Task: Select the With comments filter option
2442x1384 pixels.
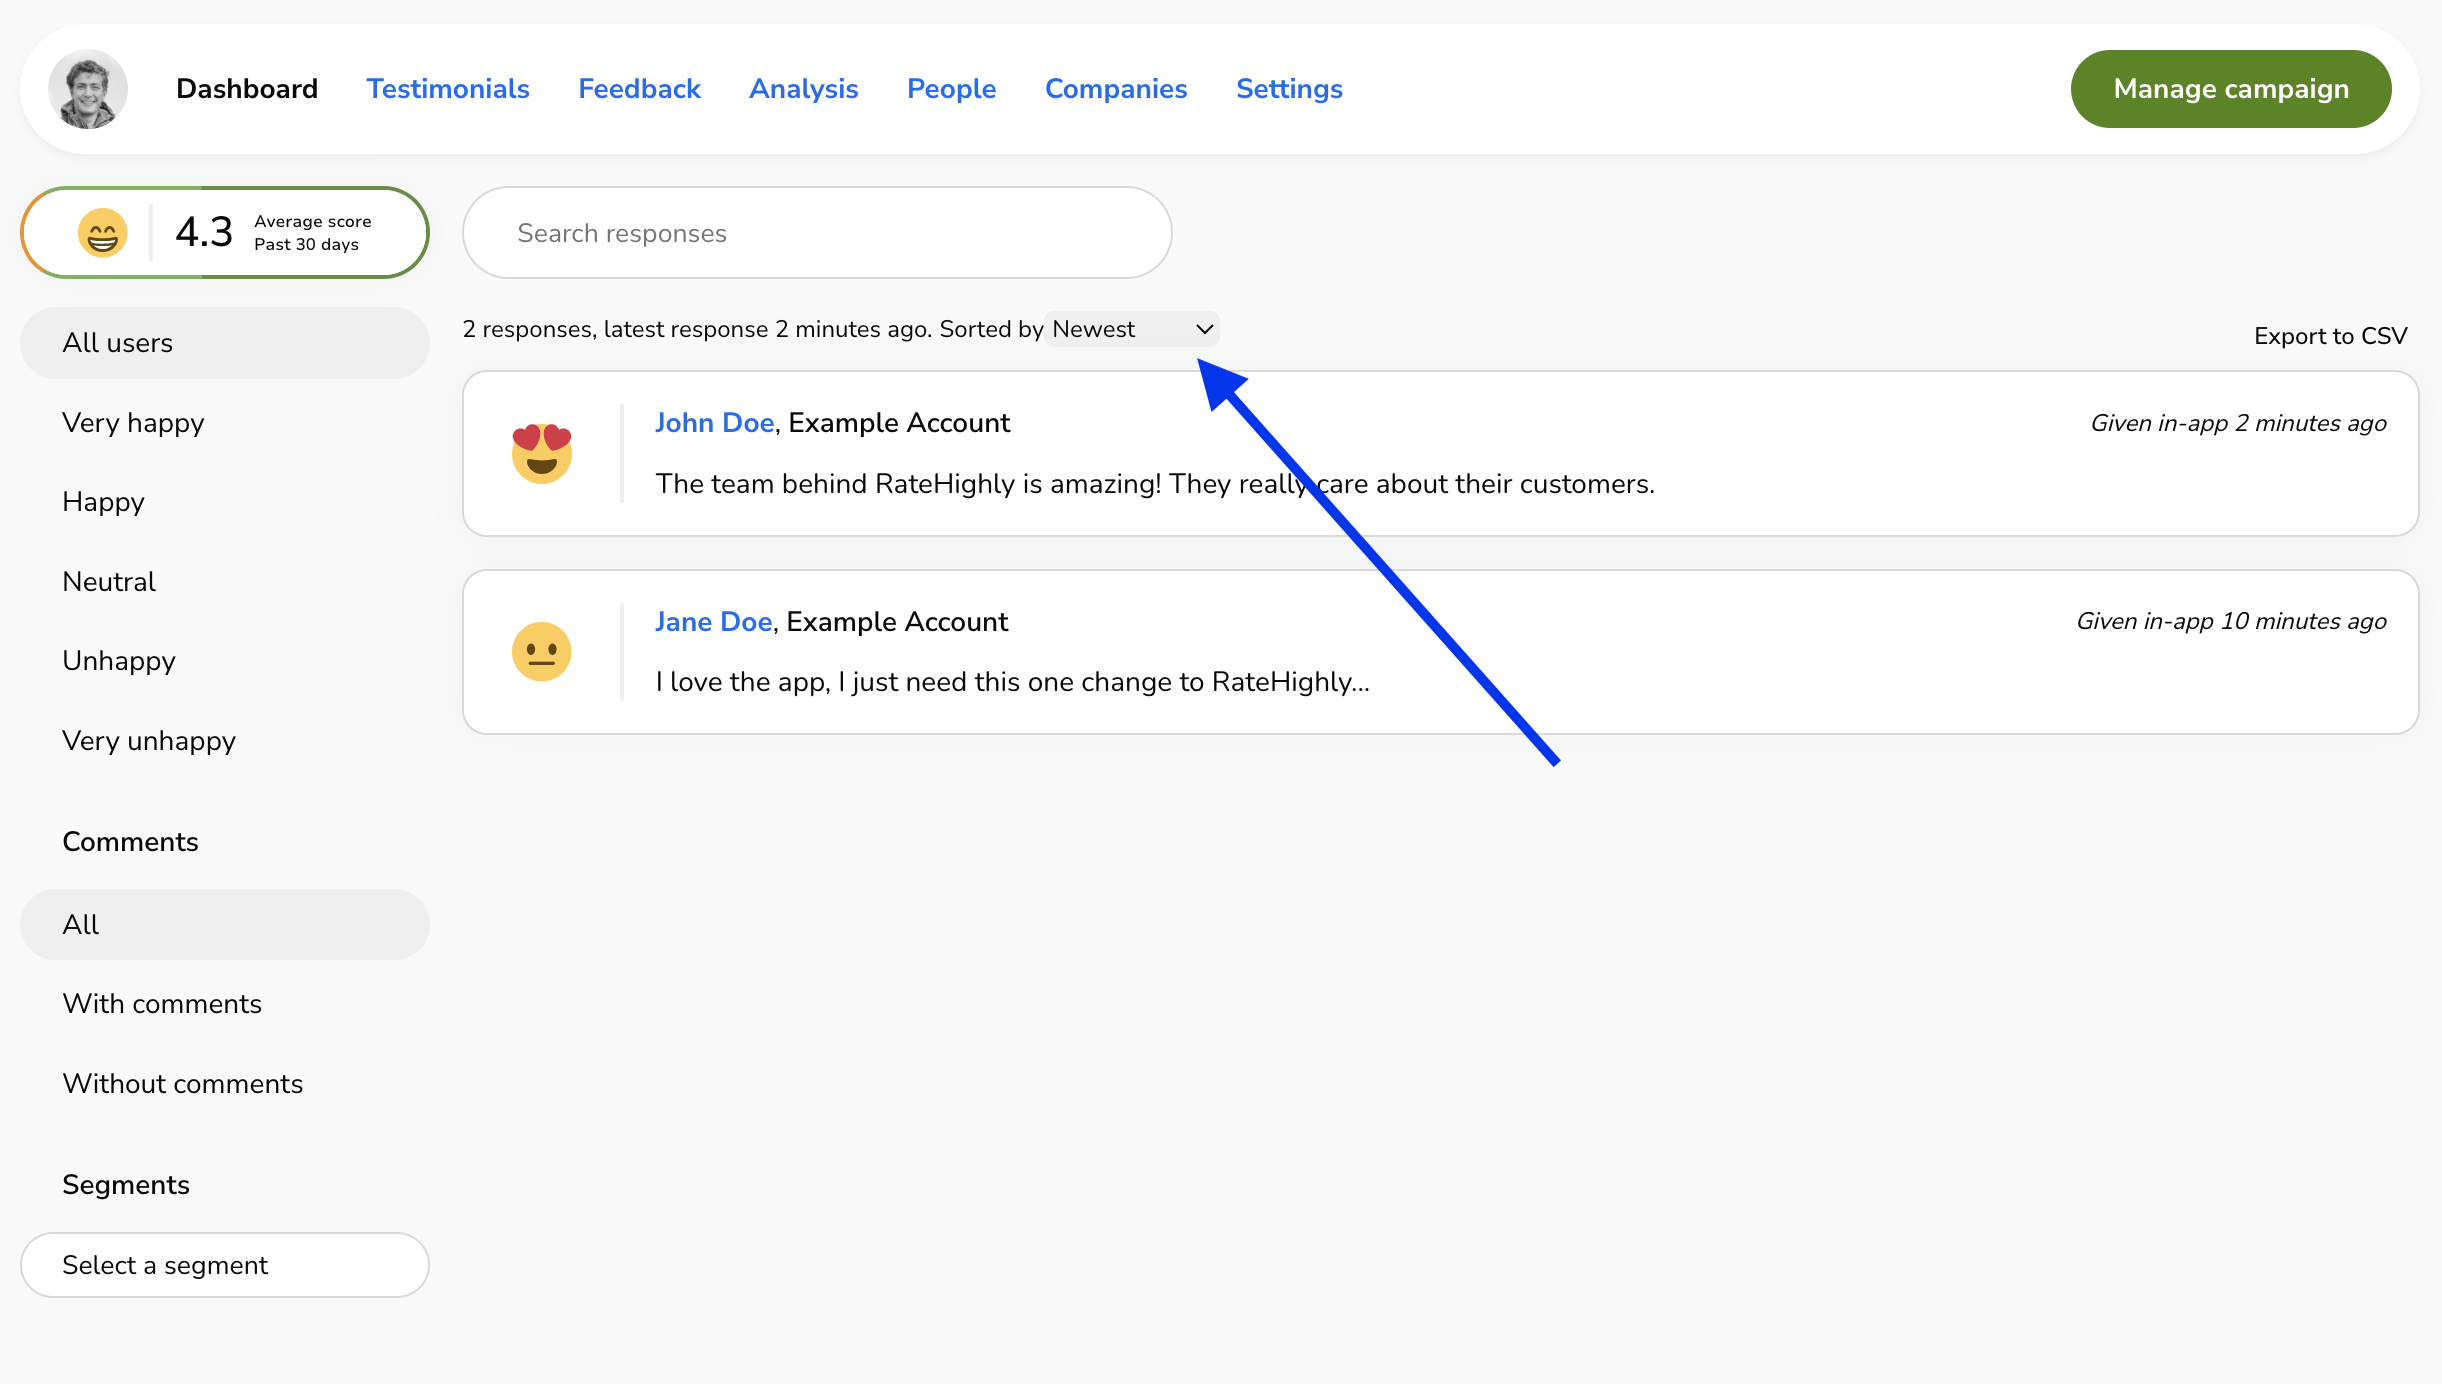Action: 161,1003
